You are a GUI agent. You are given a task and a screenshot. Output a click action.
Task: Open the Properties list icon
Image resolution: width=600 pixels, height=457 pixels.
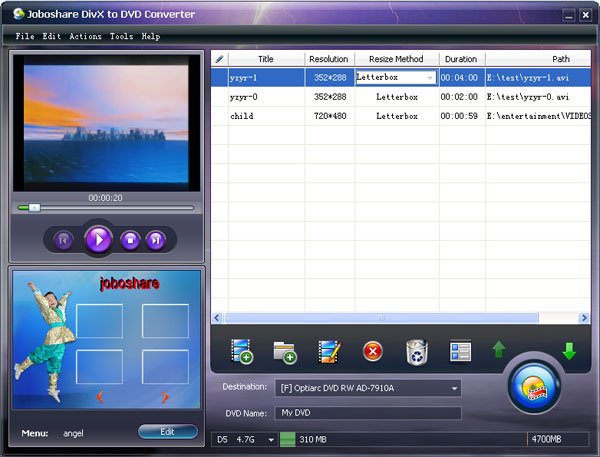pyautogui.click(x=460, y=351)
